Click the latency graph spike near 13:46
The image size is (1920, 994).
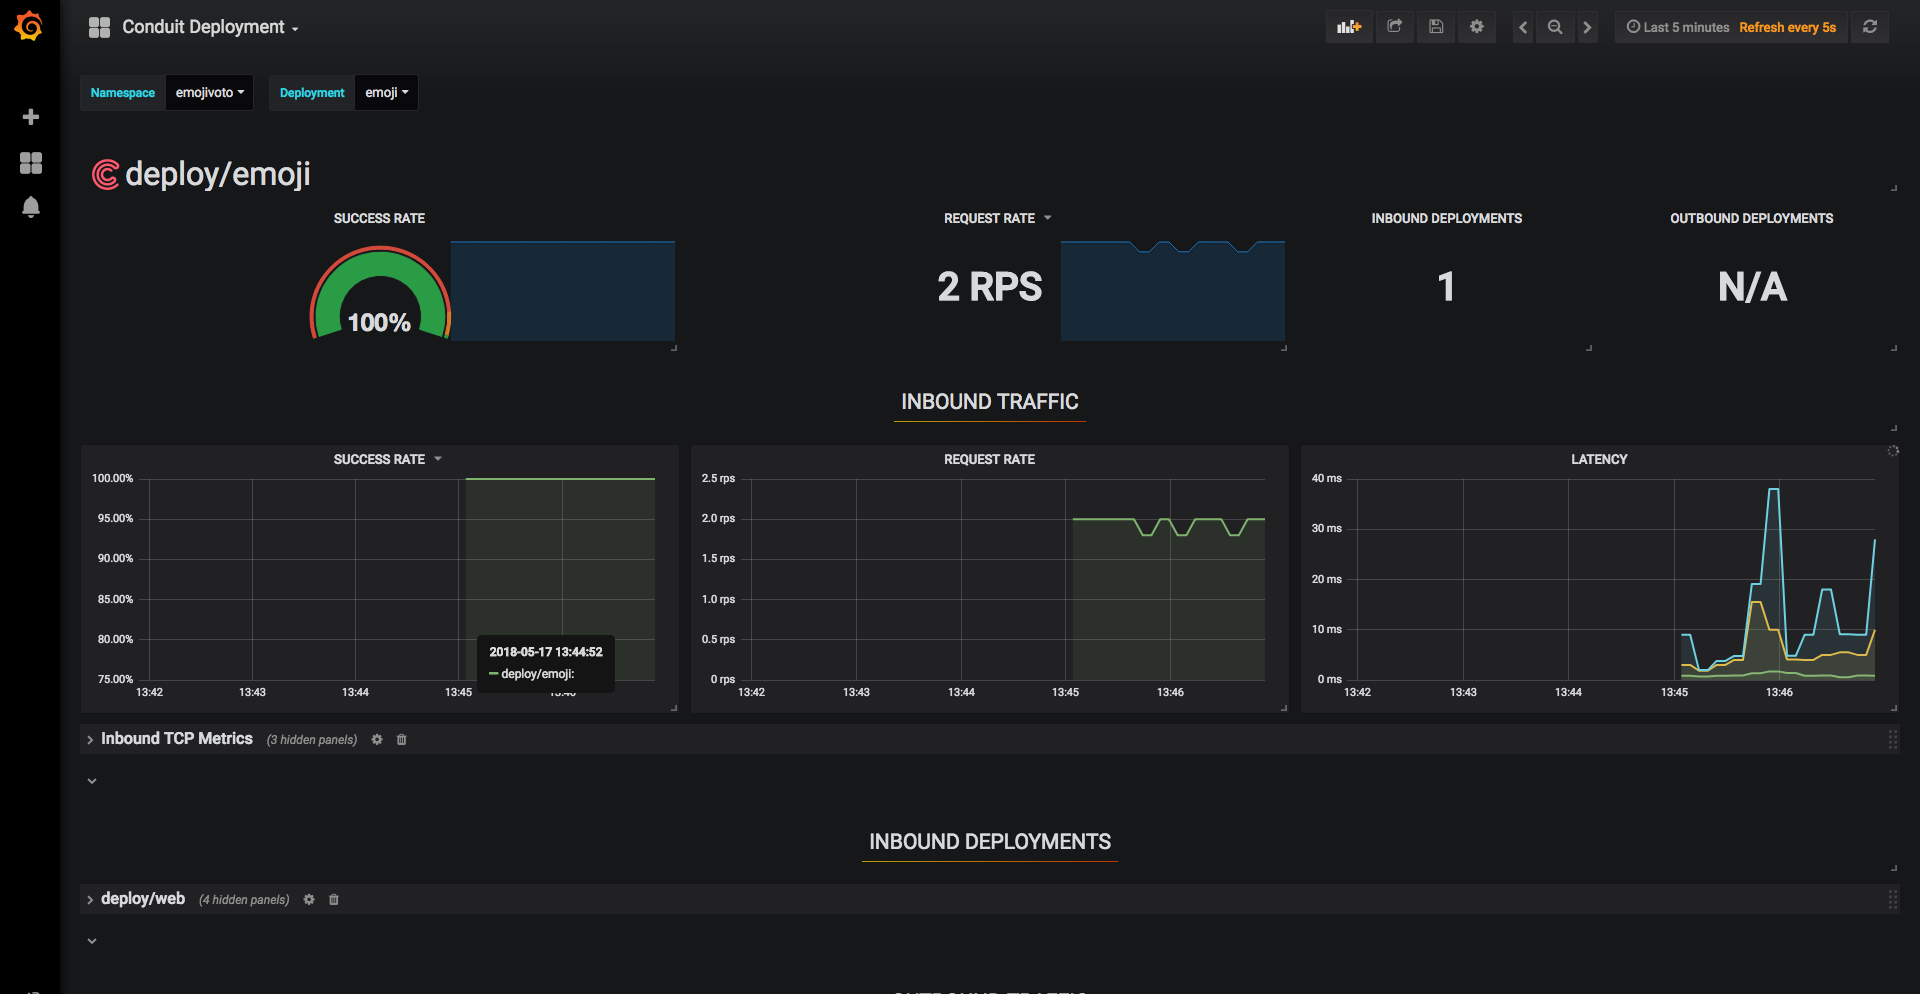coord(1773,490)
